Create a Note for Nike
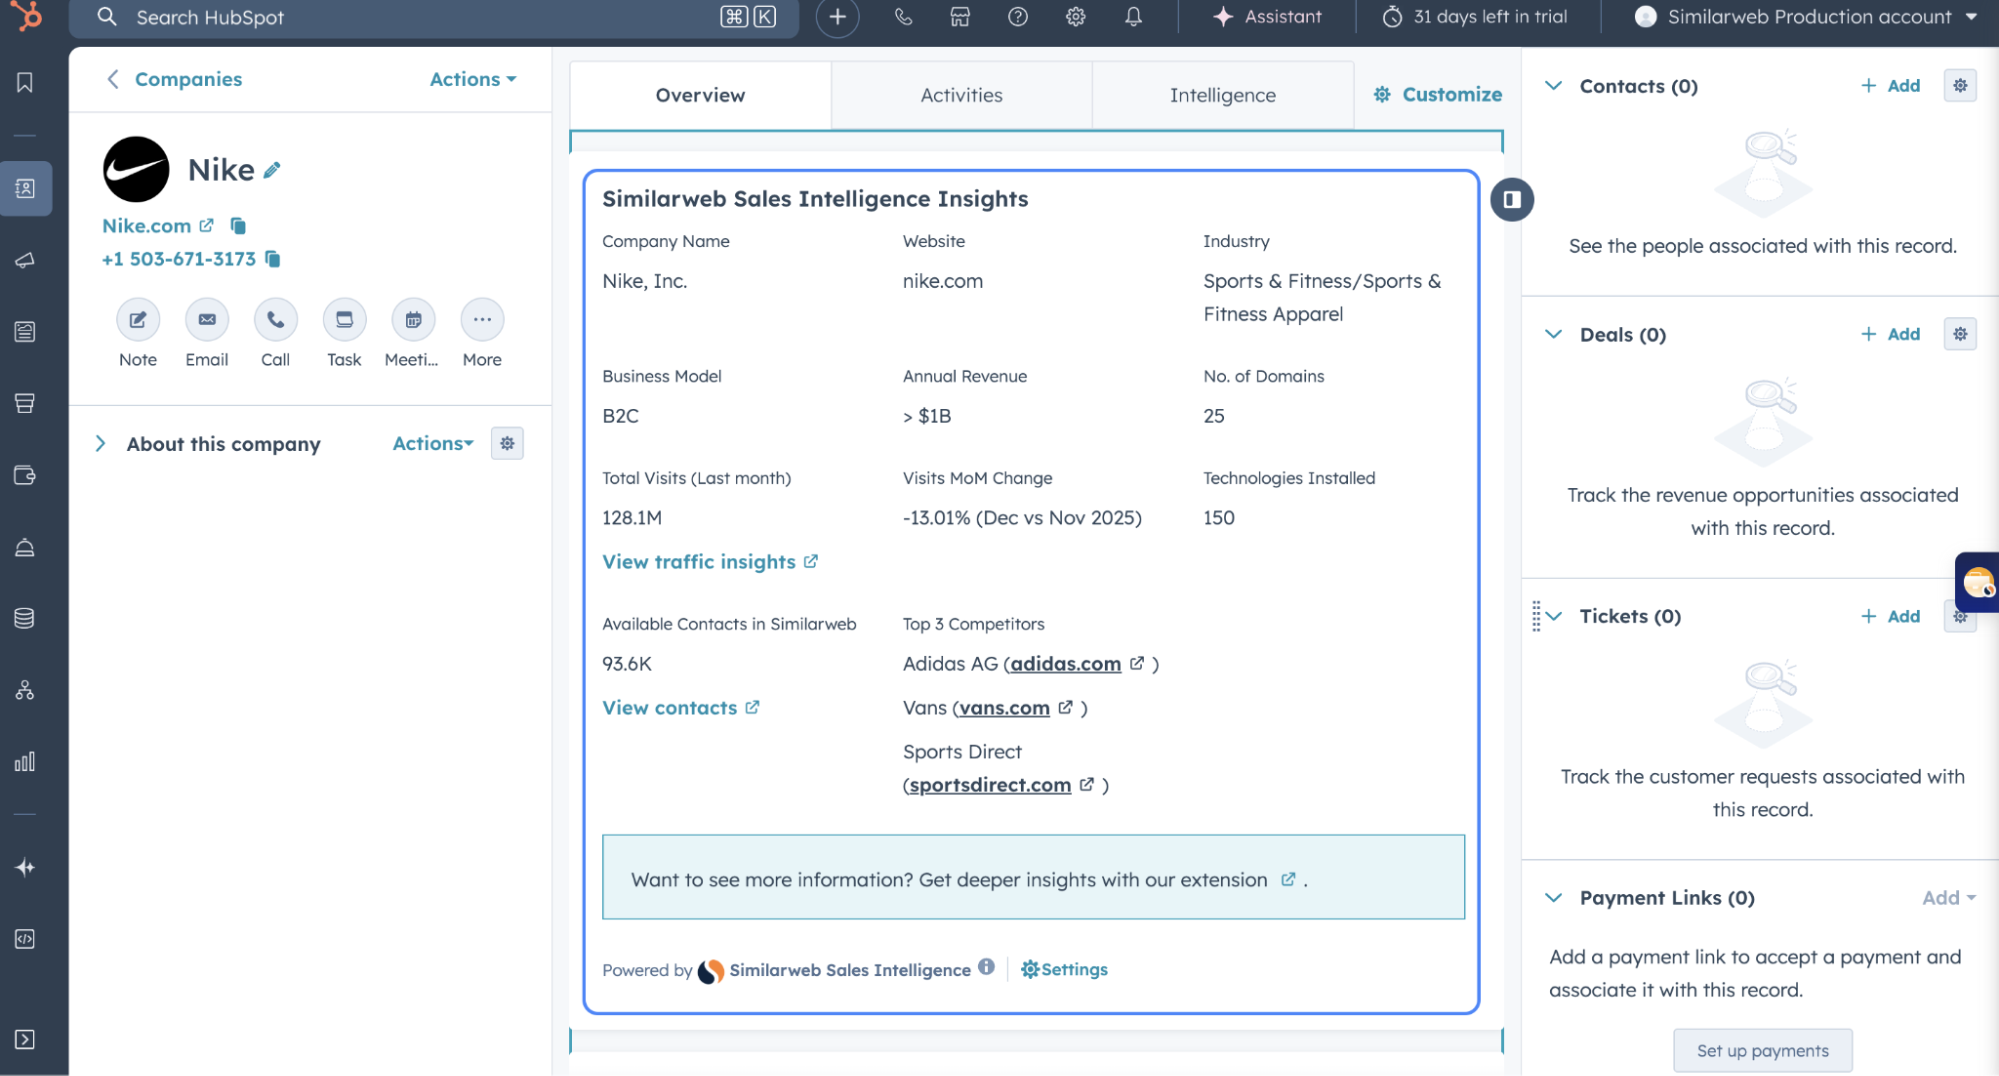This screenshot has height=1076, width=1999. point(138,320)
